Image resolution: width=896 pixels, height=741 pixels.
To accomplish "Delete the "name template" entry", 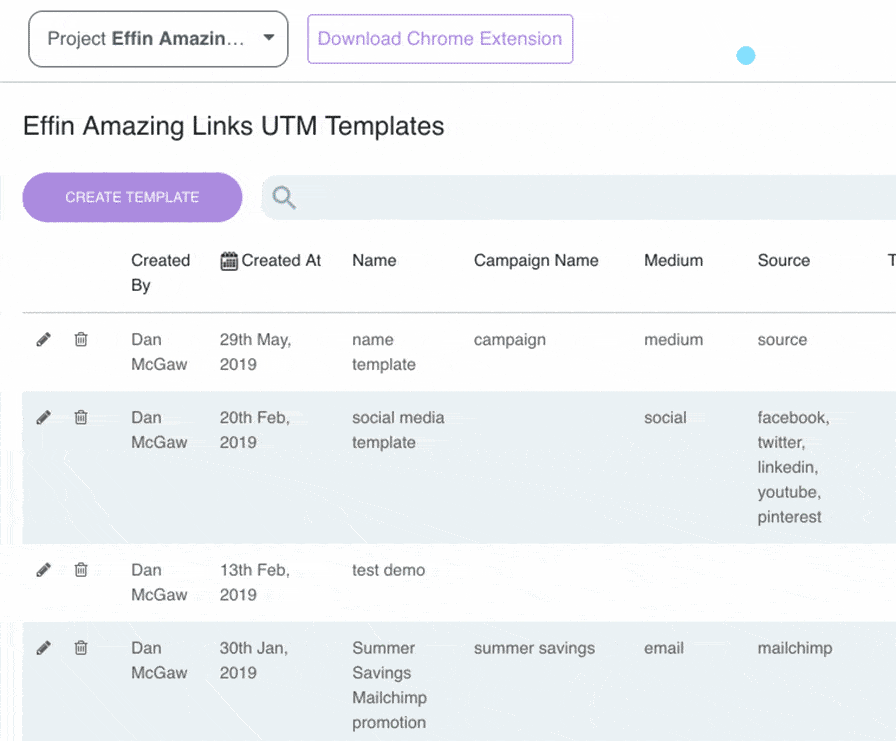I will [81, 339].
